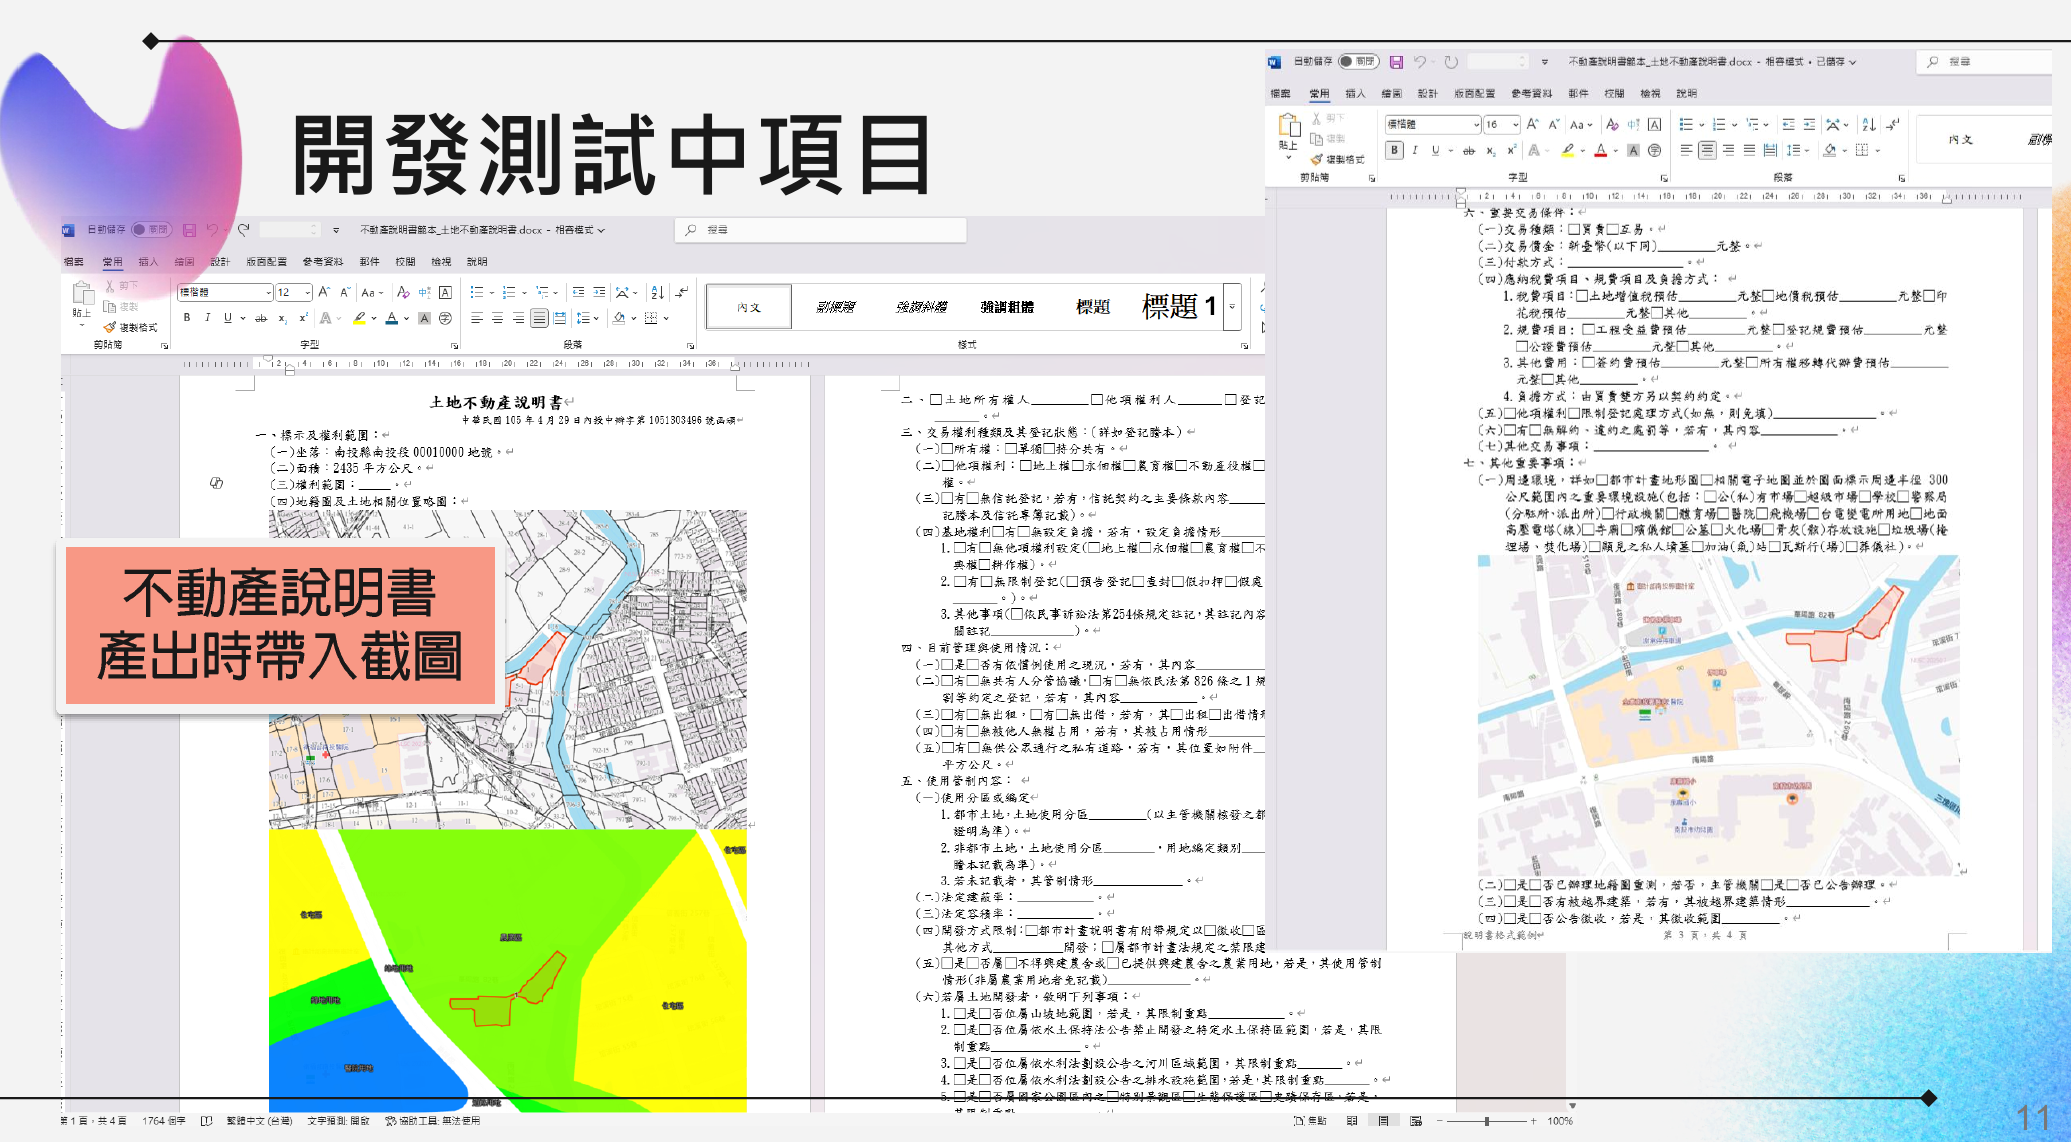Click the Redo icon in the left Word window
The width and height of the screenshot is (2071, 1142).
[x=243, y=230]
